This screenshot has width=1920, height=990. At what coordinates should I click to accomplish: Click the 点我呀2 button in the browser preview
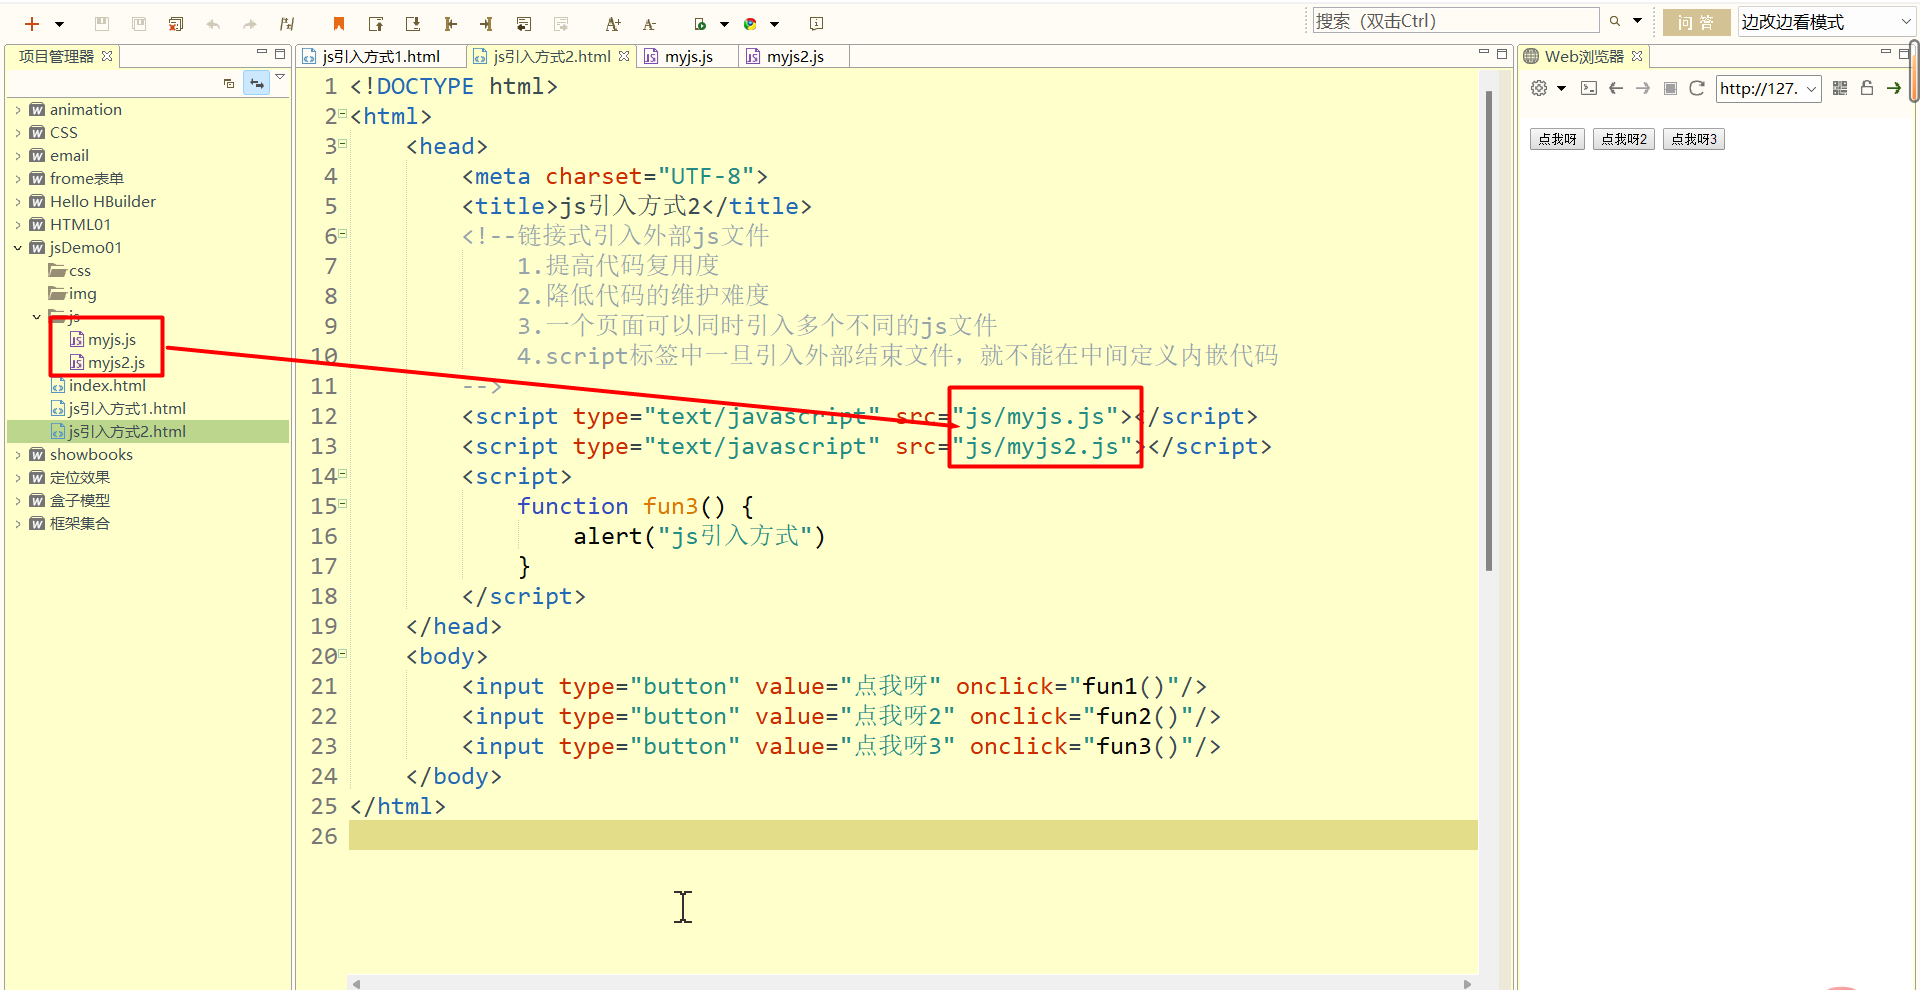pos(1624,139)
